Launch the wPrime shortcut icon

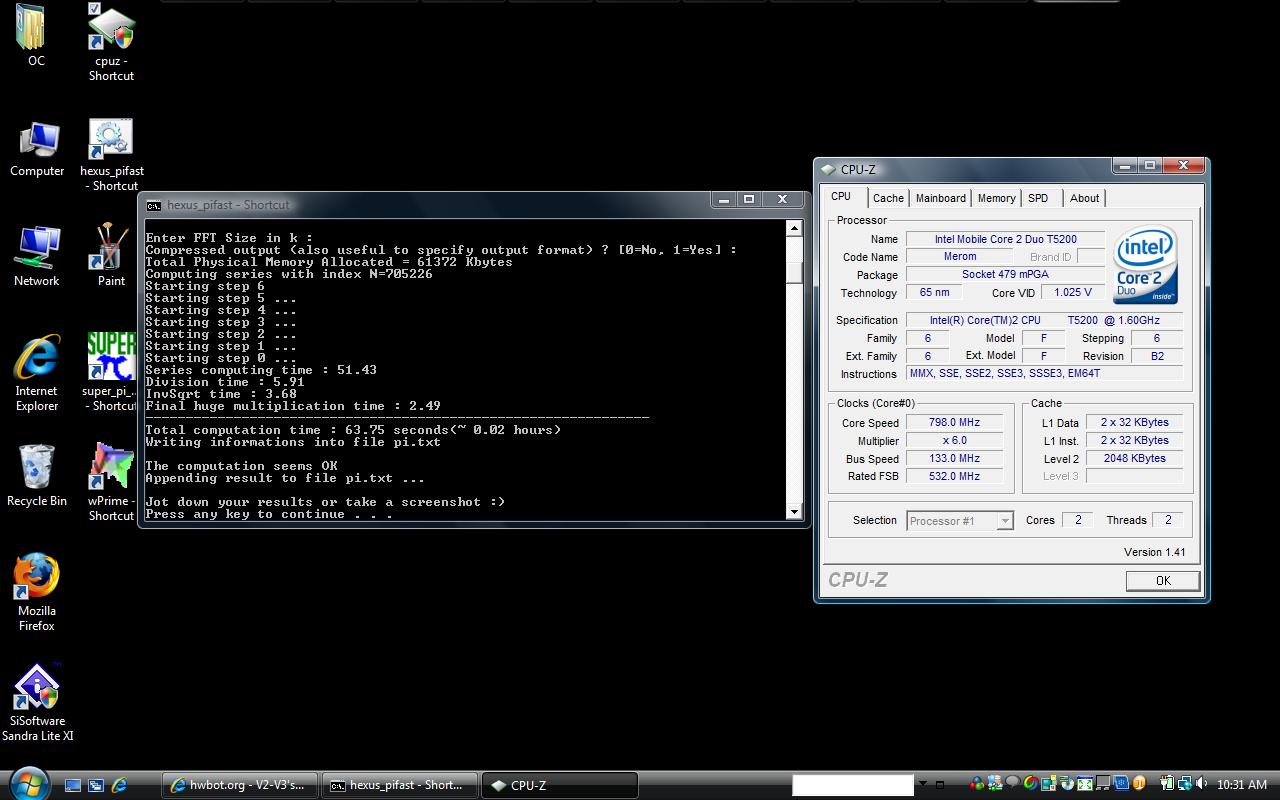(x=111, y=481)
